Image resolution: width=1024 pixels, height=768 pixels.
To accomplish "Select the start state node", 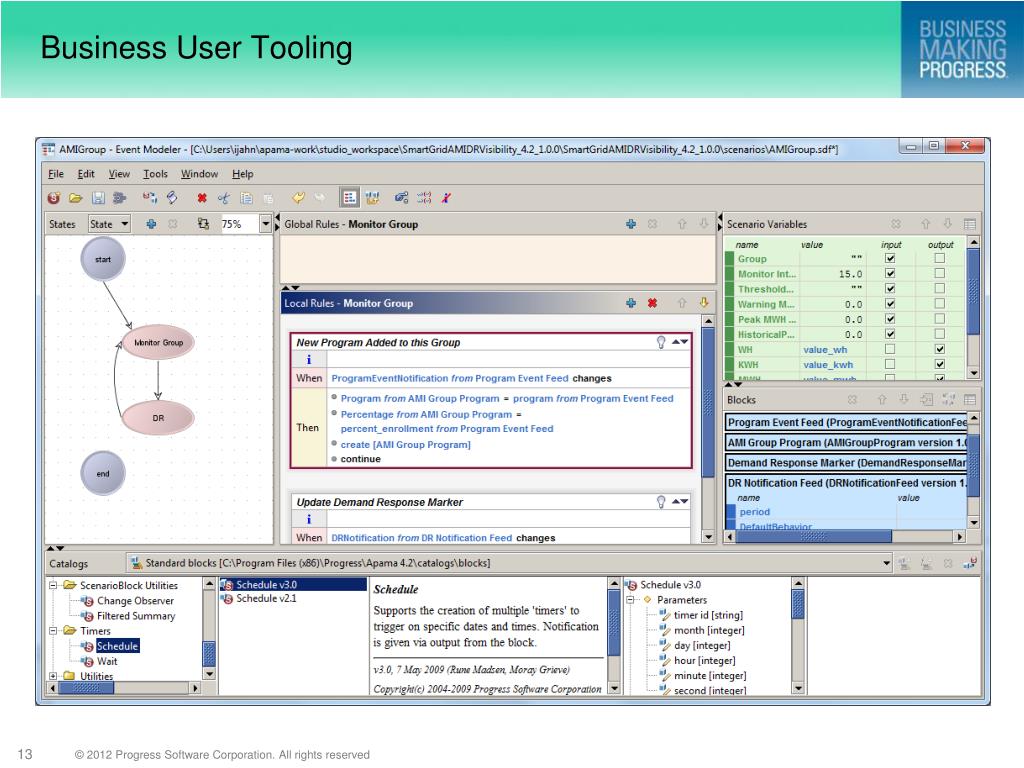I will pyautogui.click(x=103, y=259).
